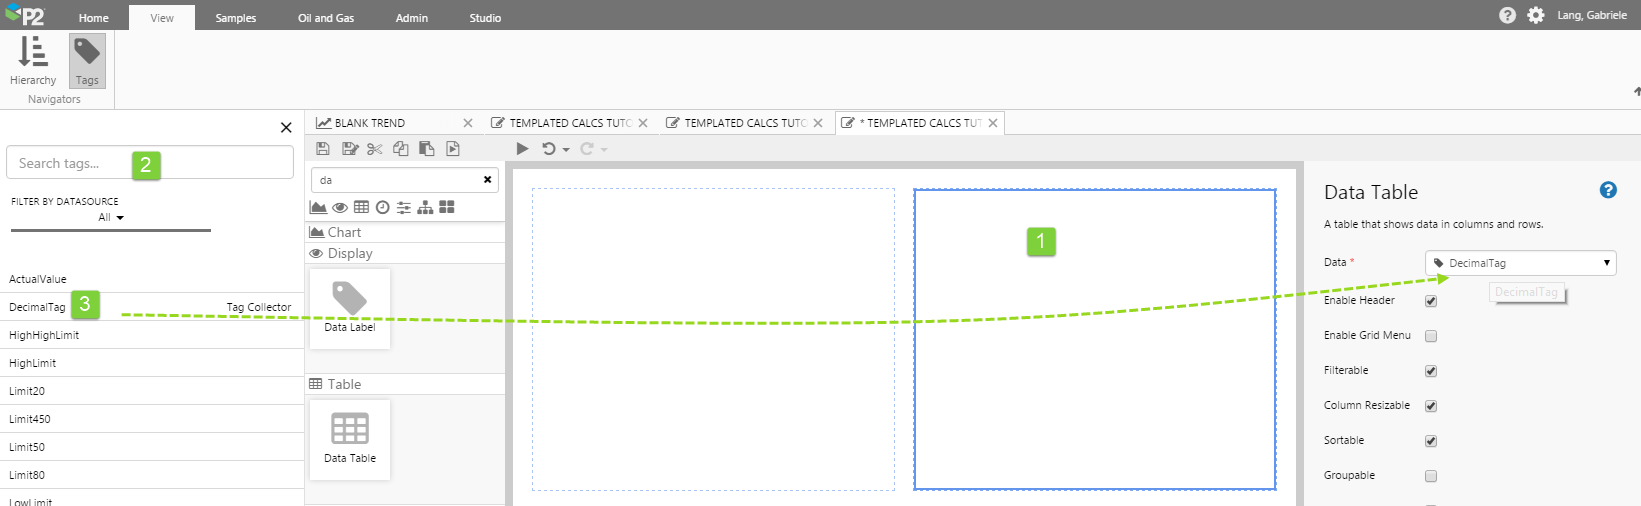The width and height of the screenshot is (1641, 506).
Task: Toggle the Filterable checkbox
Action: tap(1431, 371)
